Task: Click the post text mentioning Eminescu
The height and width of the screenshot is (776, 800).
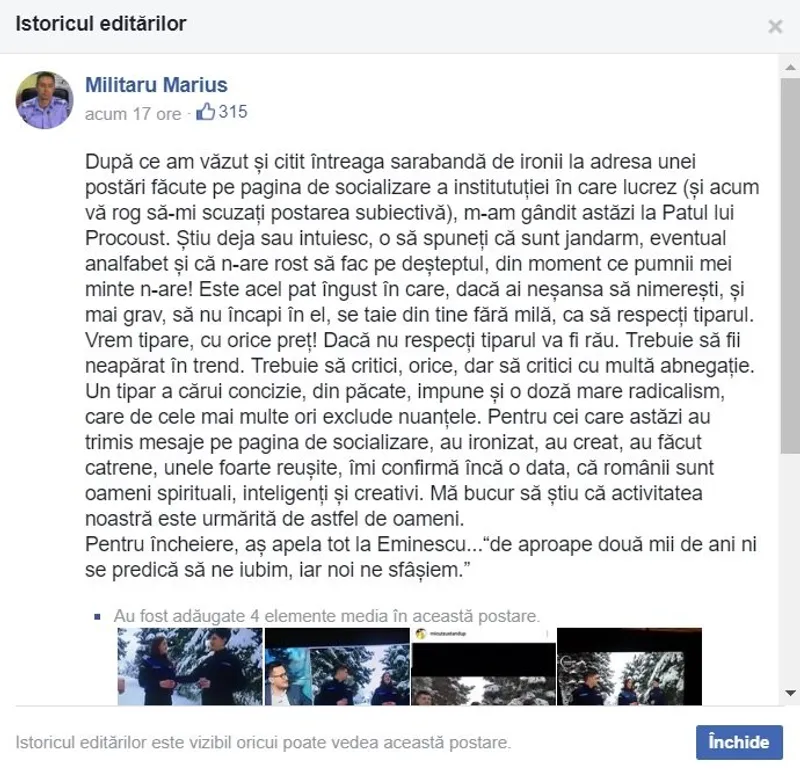Action: coord(420,557)
